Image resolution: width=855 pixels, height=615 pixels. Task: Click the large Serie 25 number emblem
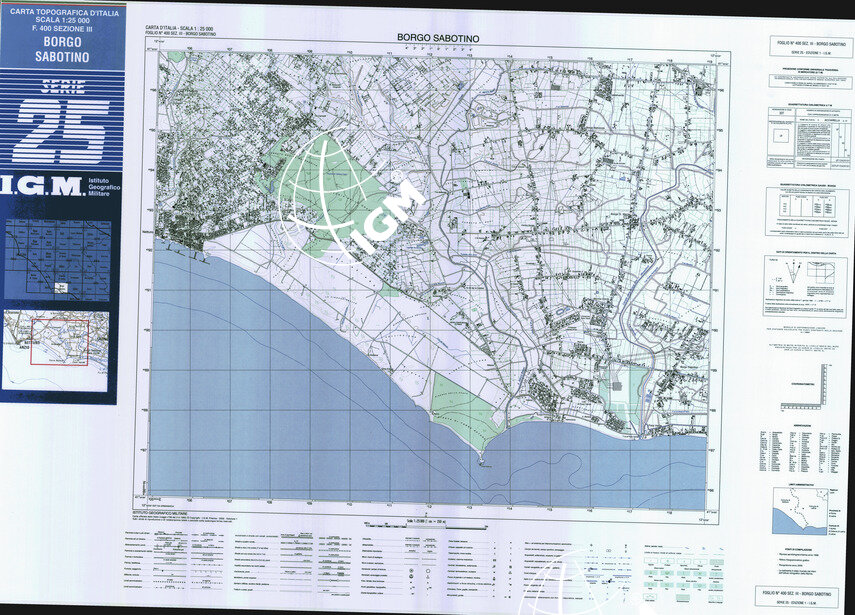62,130
